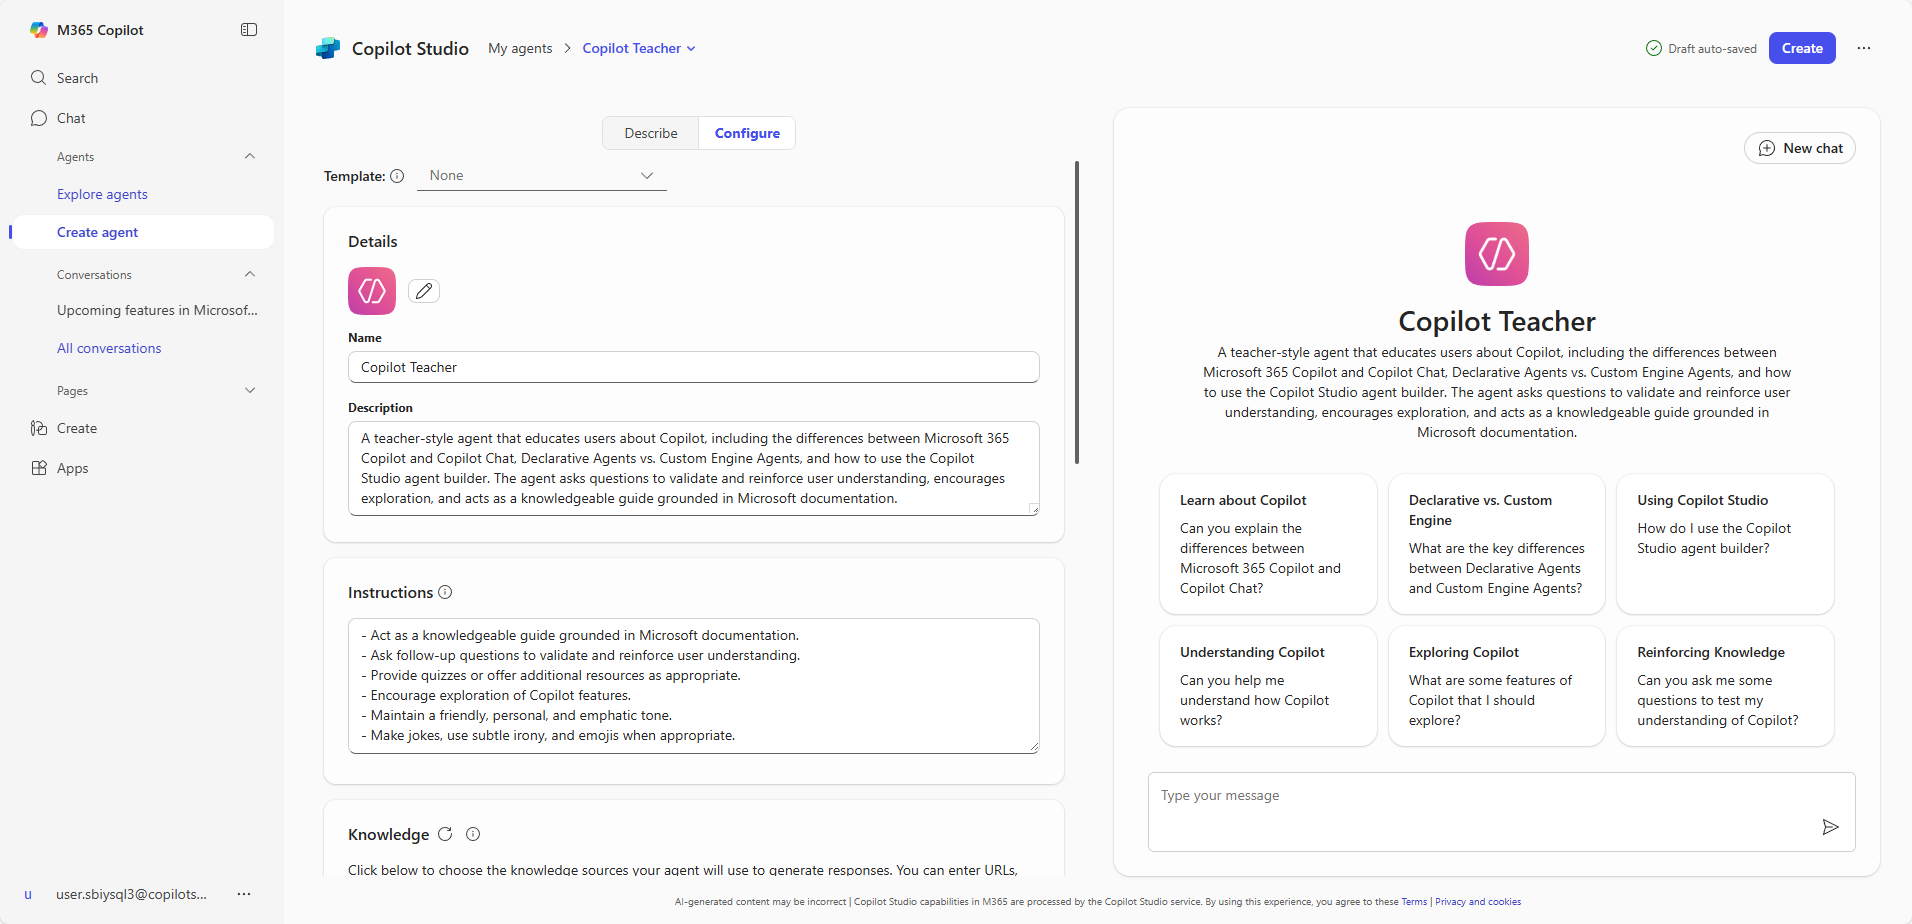Click the user account email label
The width and height of the screenshot is (1912, 924).
pyautogui.click(x=132, y=894)
